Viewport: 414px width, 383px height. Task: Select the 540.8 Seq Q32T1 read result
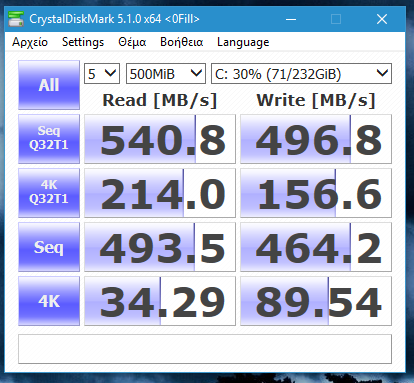(x=160, y=139)
